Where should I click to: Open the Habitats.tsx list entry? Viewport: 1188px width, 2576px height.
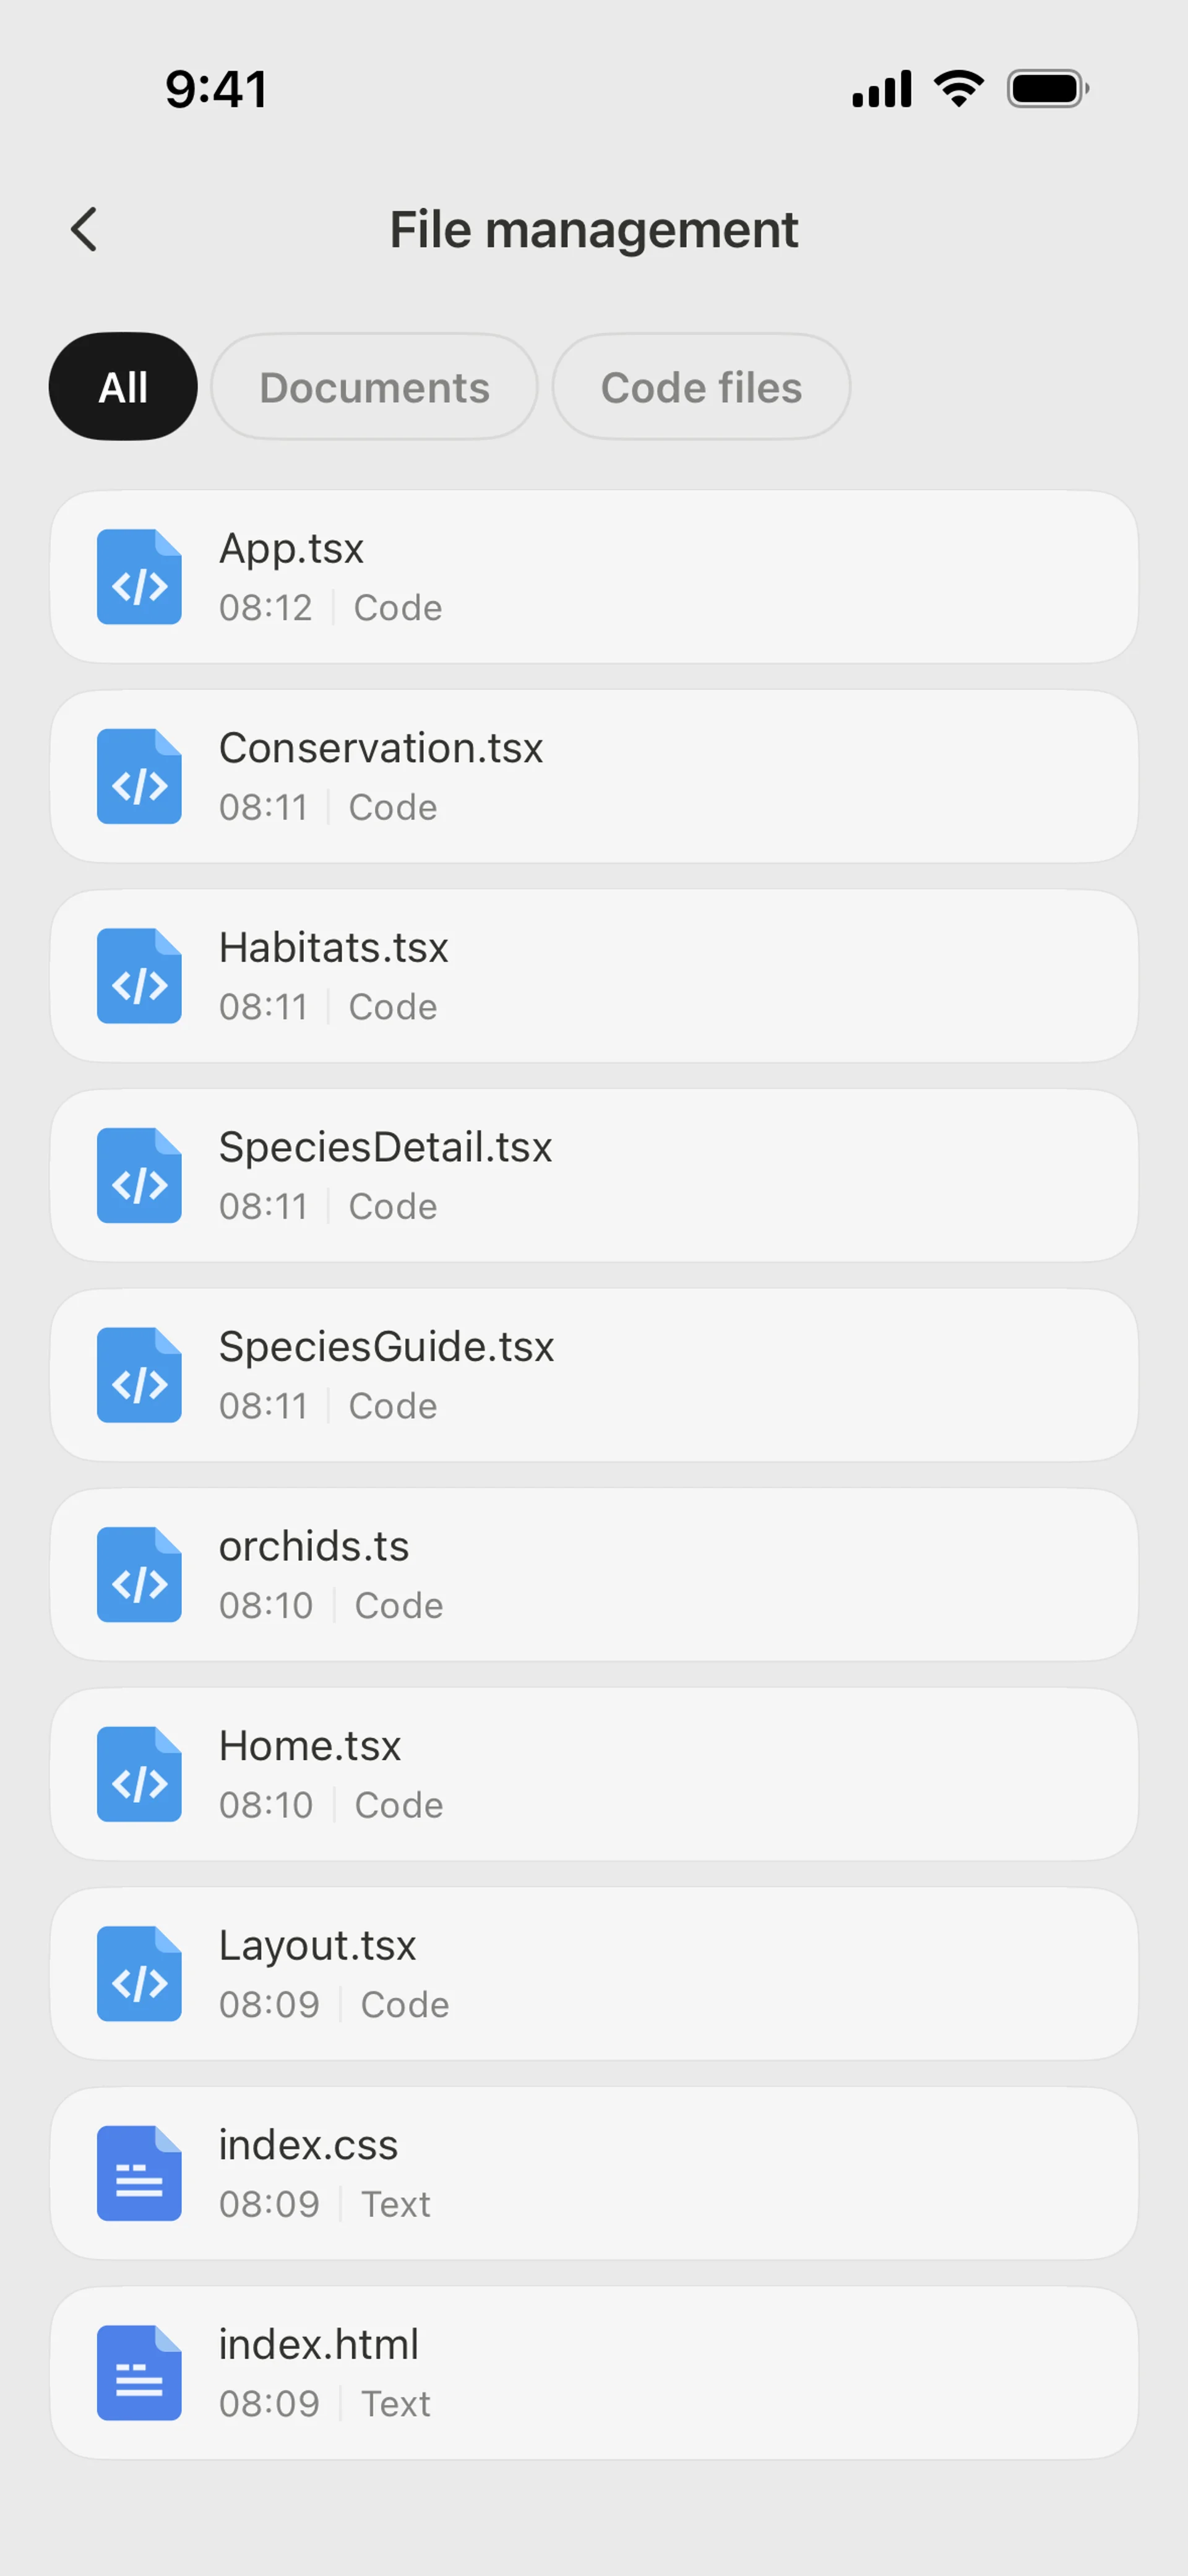[594, 976]
